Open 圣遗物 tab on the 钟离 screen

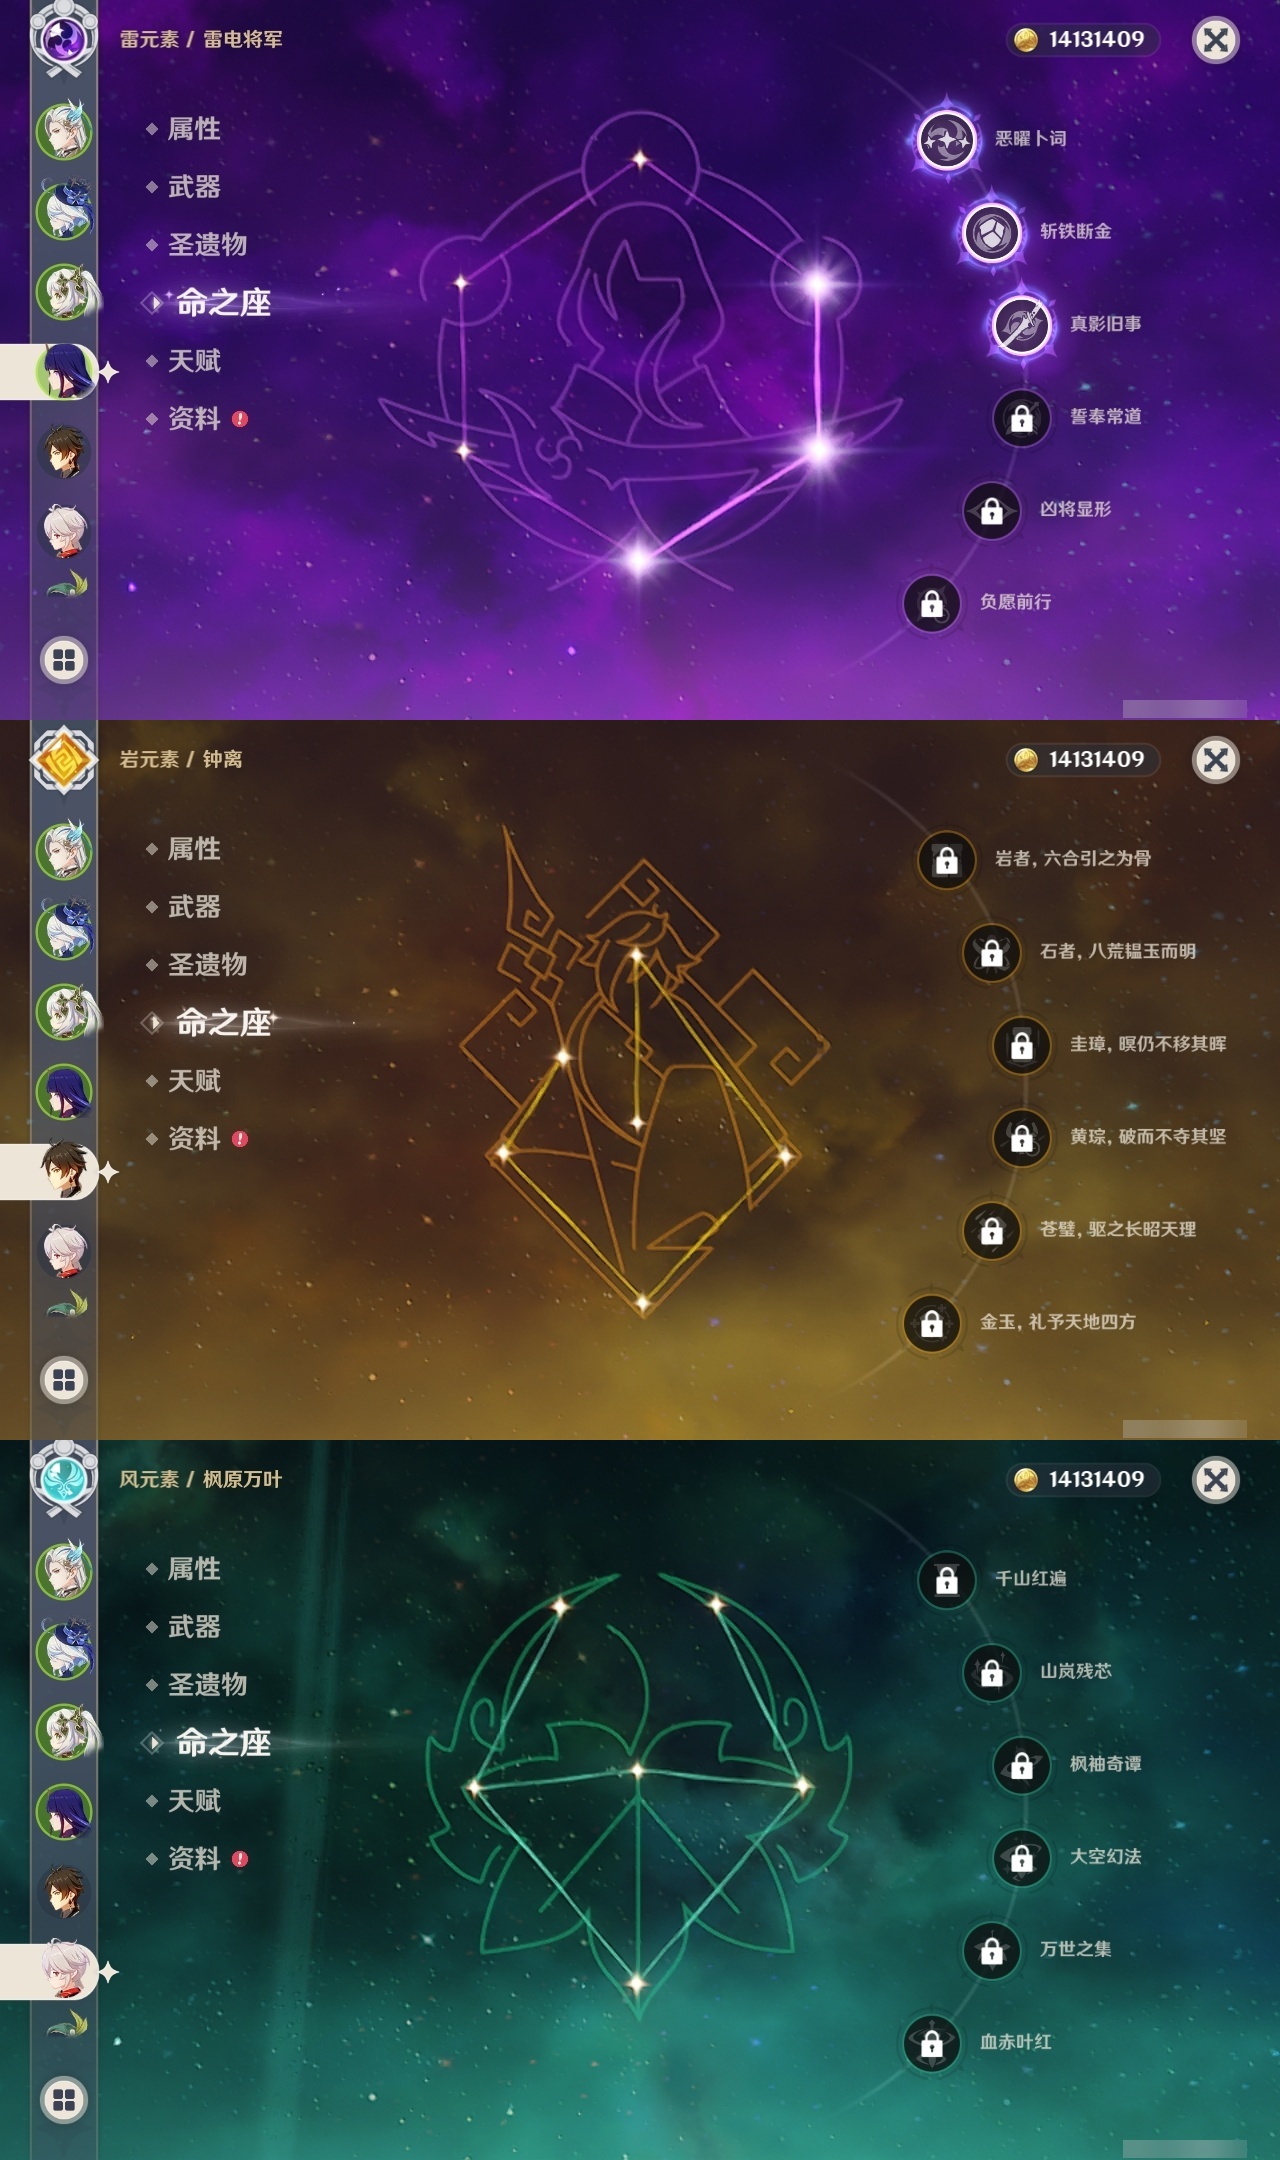[207, 965]
